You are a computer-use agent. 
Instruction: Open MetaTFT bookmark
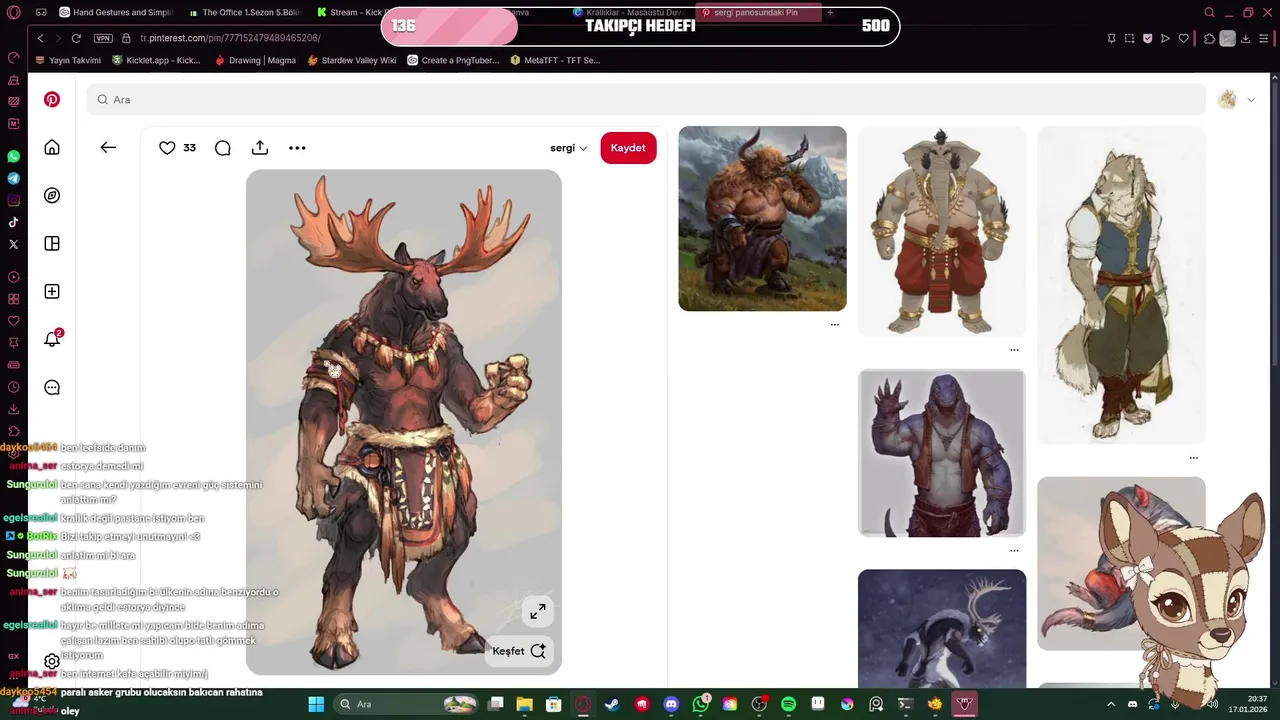click(555, 60)
